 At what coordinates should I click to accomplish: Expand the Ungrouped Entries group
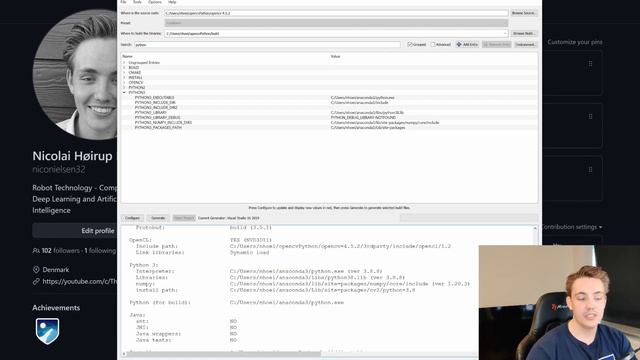124,62
